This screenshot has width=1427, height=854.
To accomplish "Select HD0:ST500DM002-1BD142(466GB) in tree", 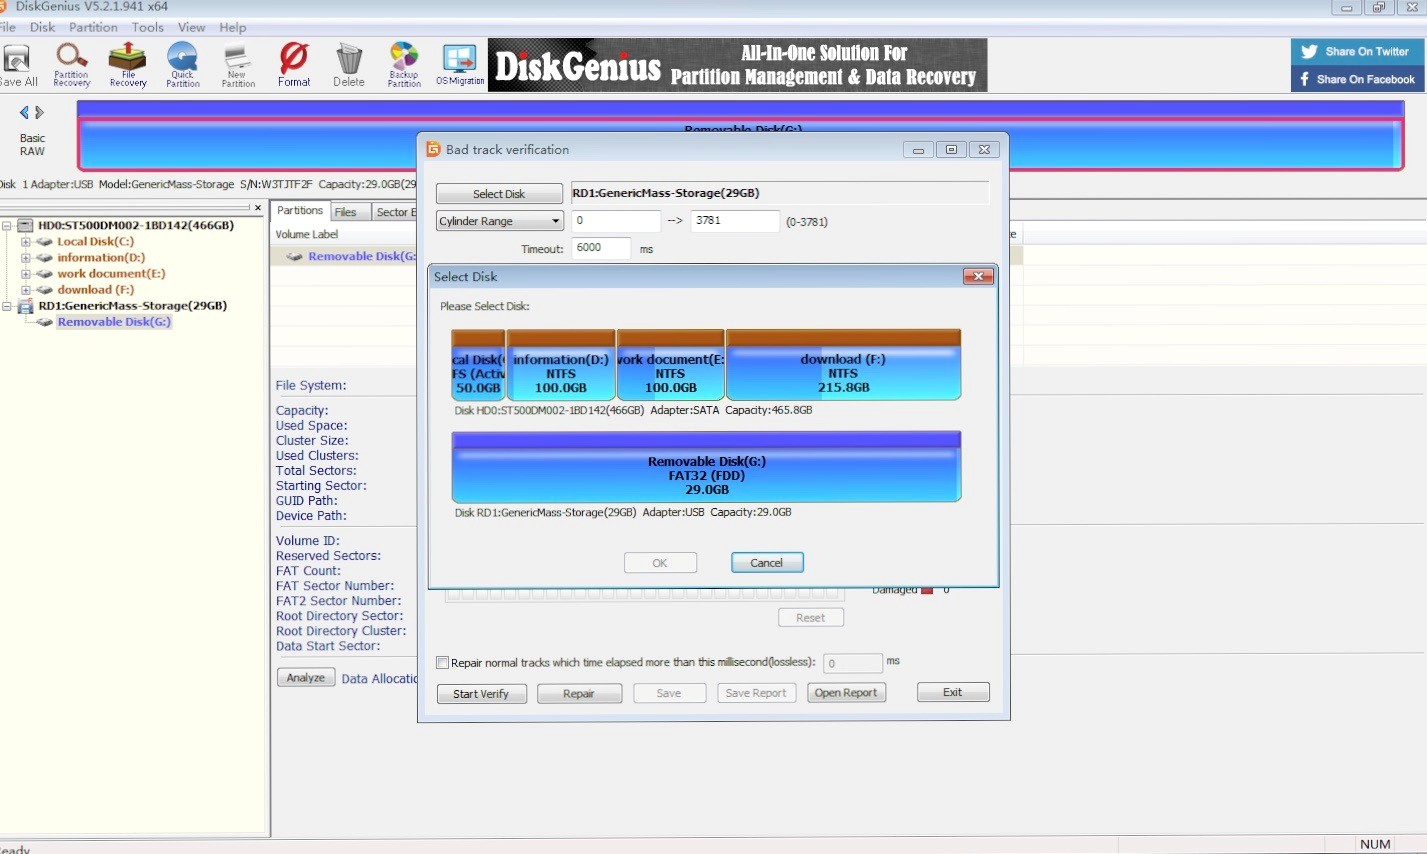I will coord(136,226).
